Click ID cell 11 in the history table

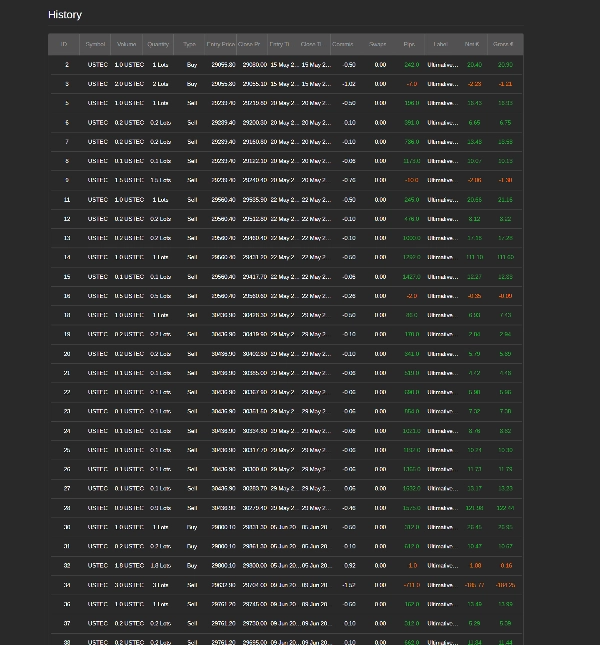[67, 200]
